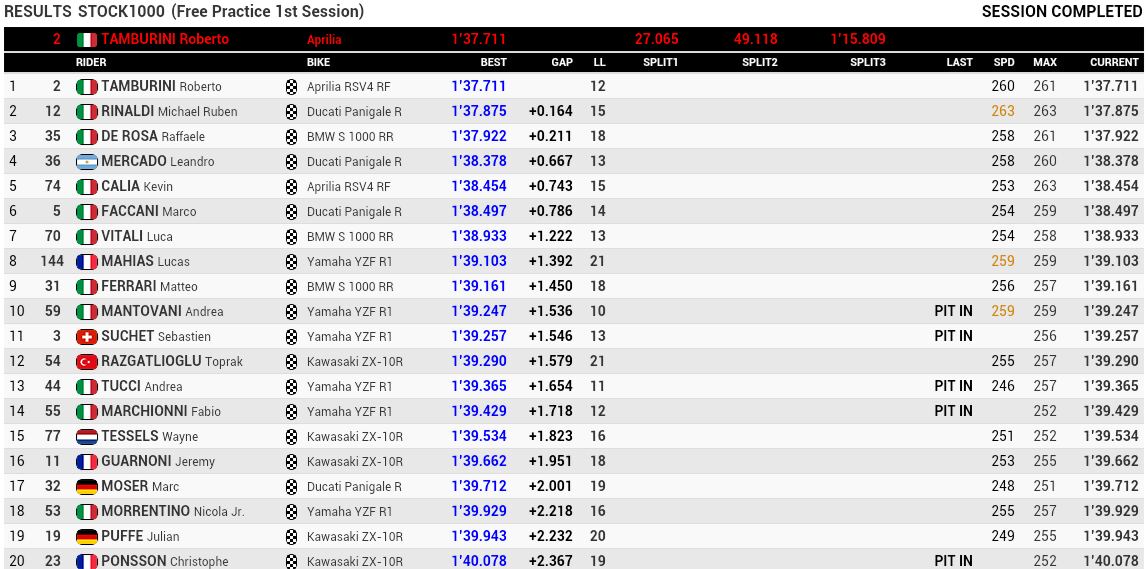Click the French flag beside MAHIAS Lucas
The height and width of the screenshot is (569, 1148).
[86, 261]
